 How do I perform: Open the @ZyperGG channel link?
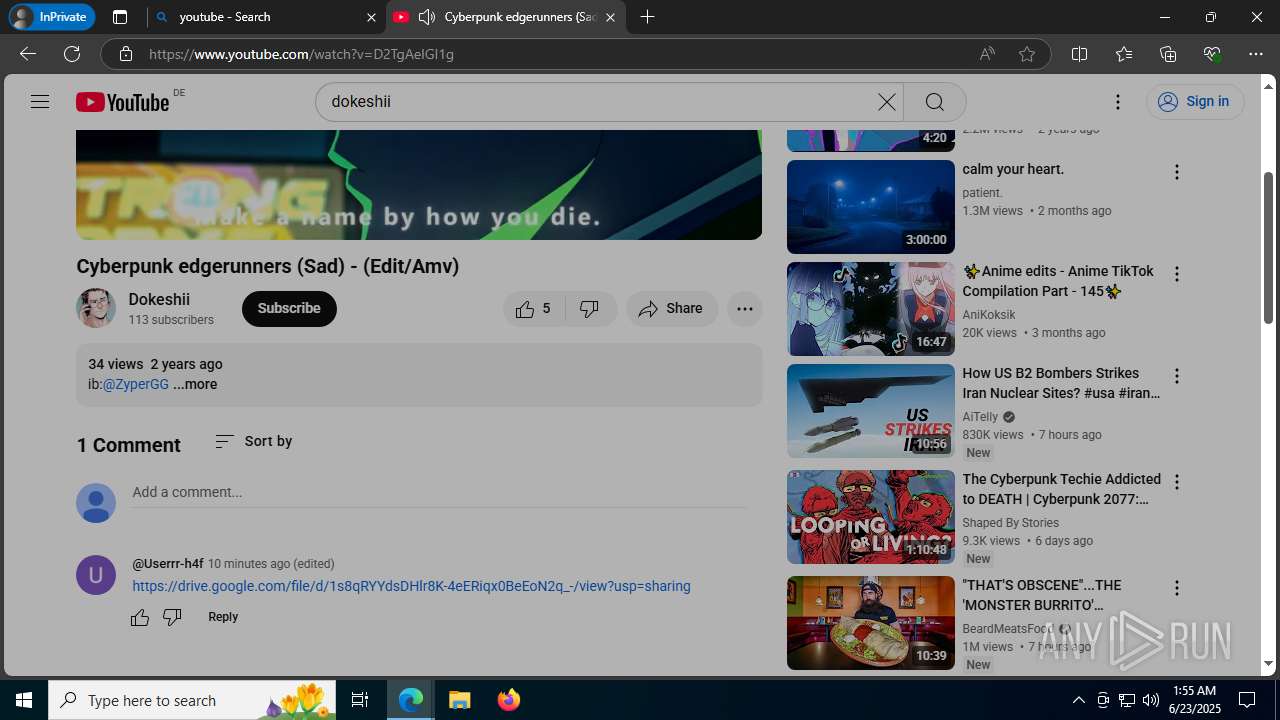pyautogui.click(x=136, y=384)
